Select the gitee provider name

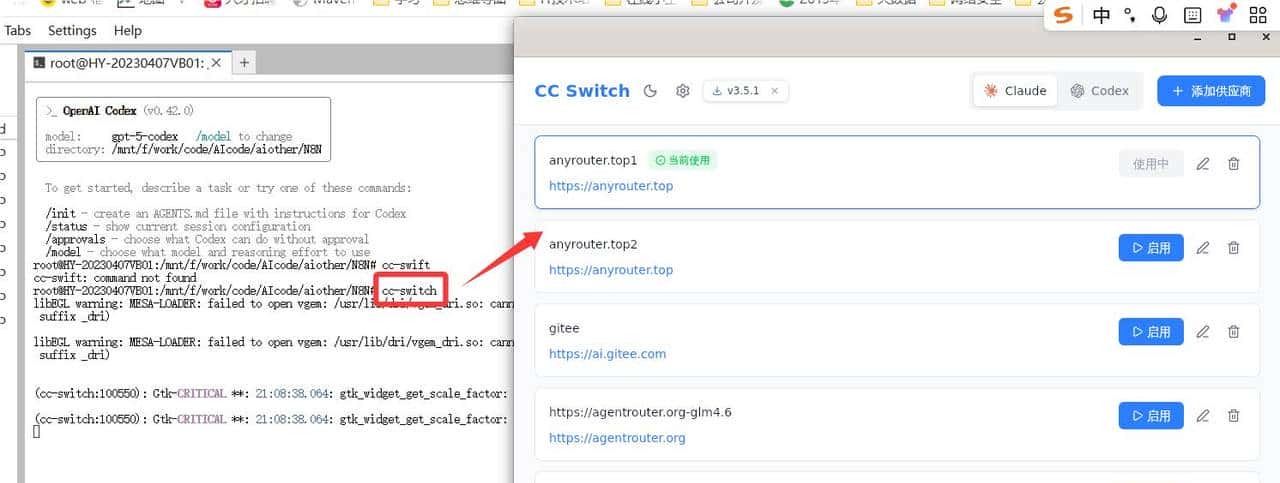(564, 328)
